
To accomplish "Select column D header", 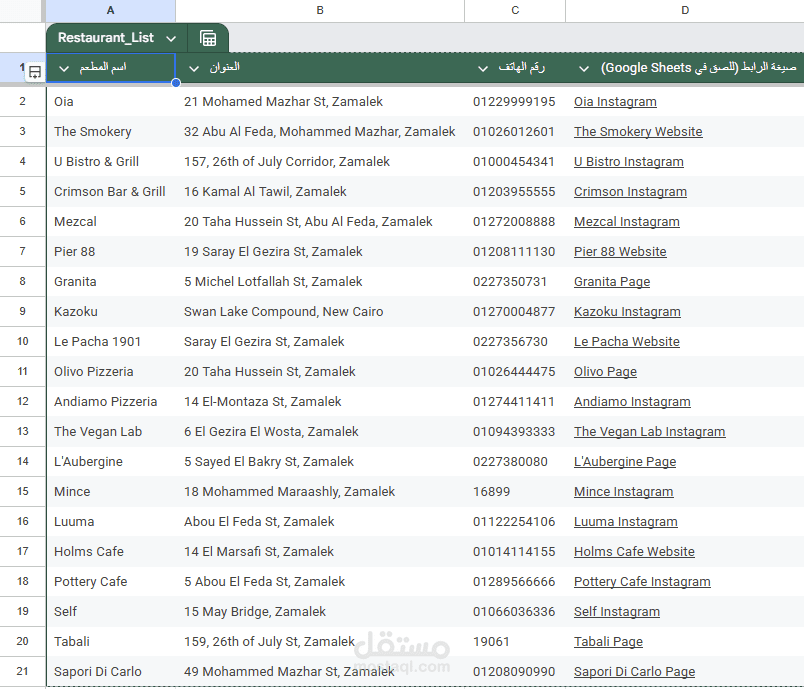I will tap(685, 10).
